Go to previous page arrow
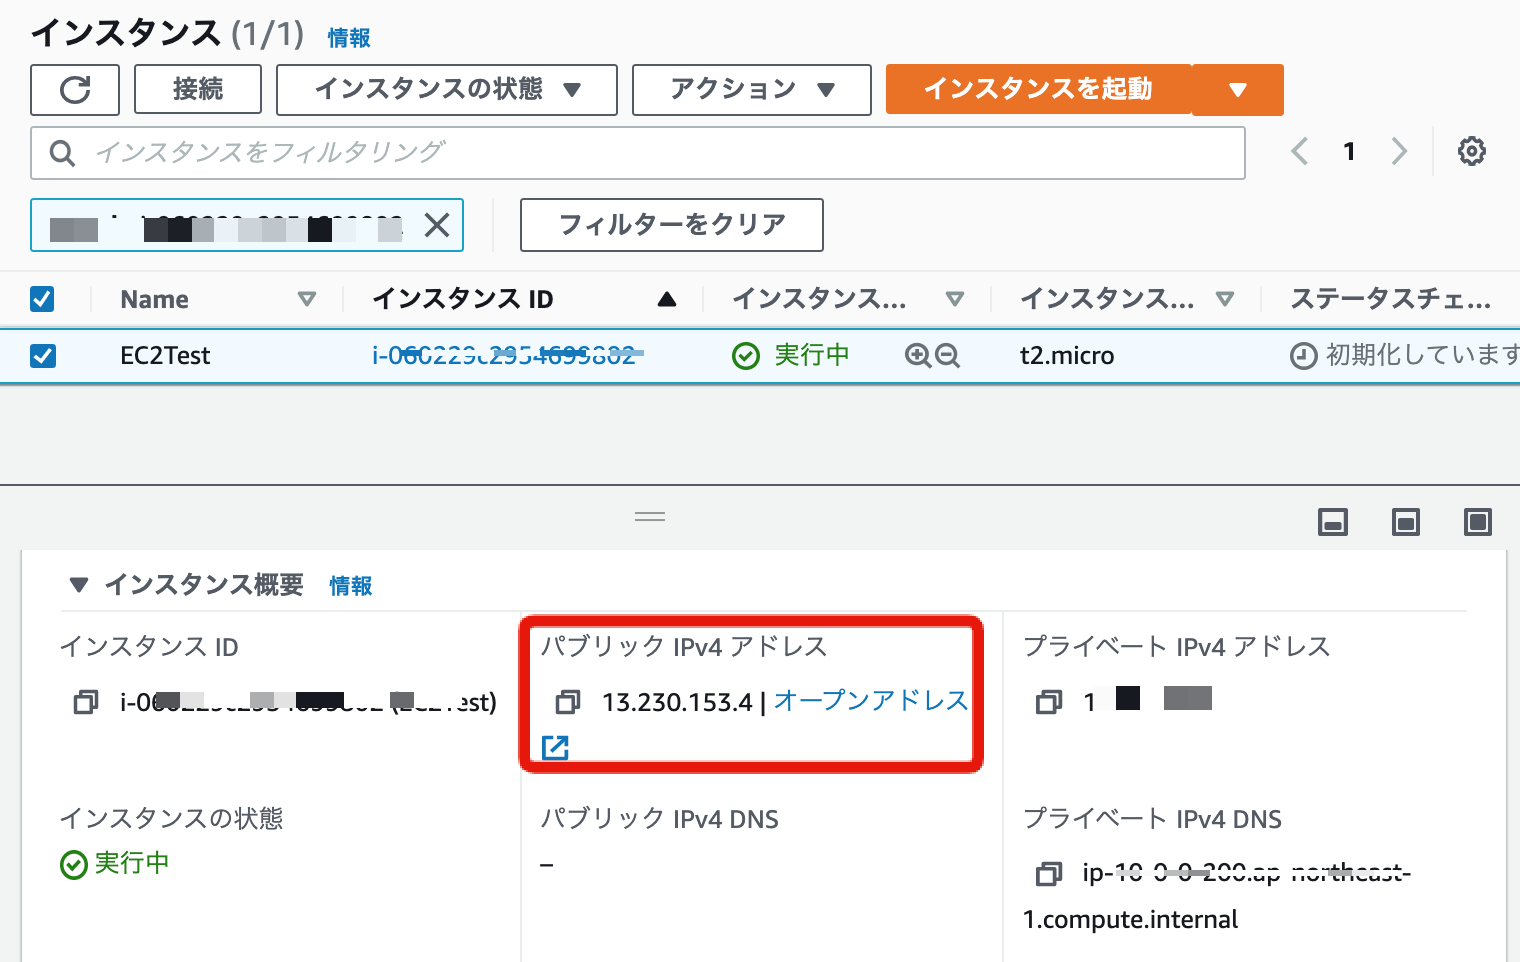This screenshot has height=962, width=1520. point(1299,152)
